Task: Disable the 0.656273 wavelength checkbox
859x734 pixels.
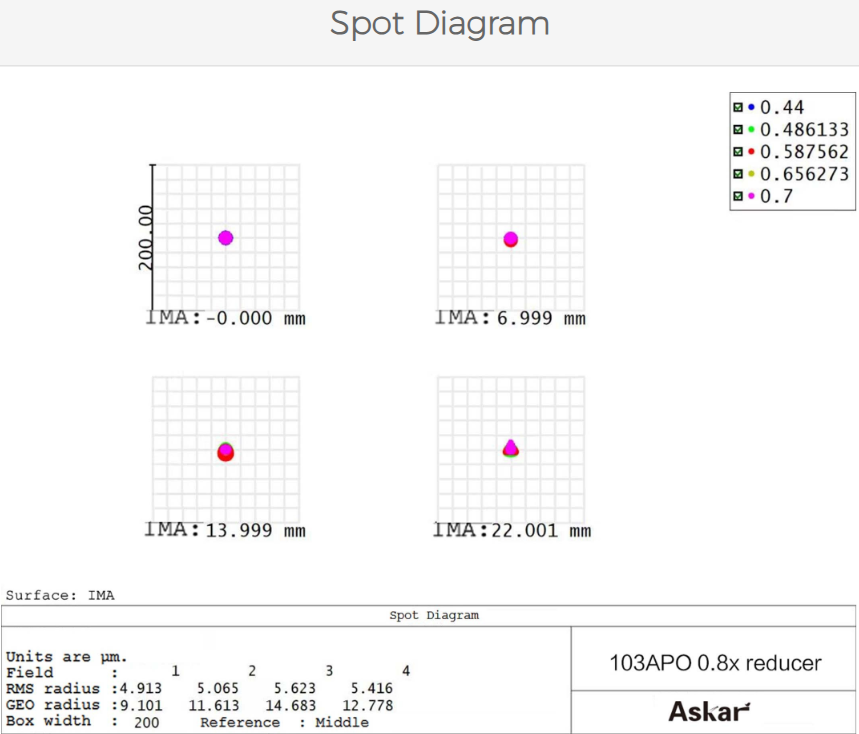Action: click(737, 174)
